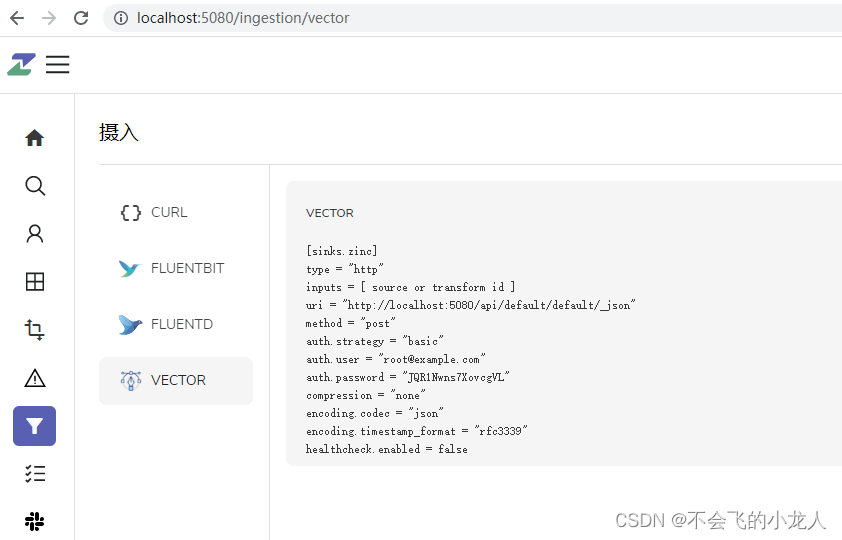Open the Users icon in sidebar
The height and width of the screenshot is (540, 842).
click(x=35, y=233)
